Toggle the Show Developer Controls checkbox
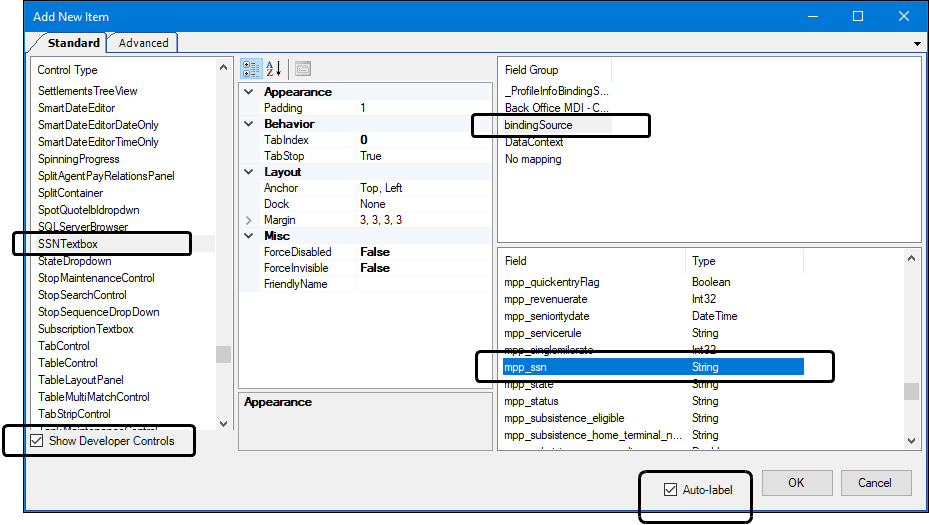Image resolution: width=929 pixels, height=525 pixels. pos(37,440)
